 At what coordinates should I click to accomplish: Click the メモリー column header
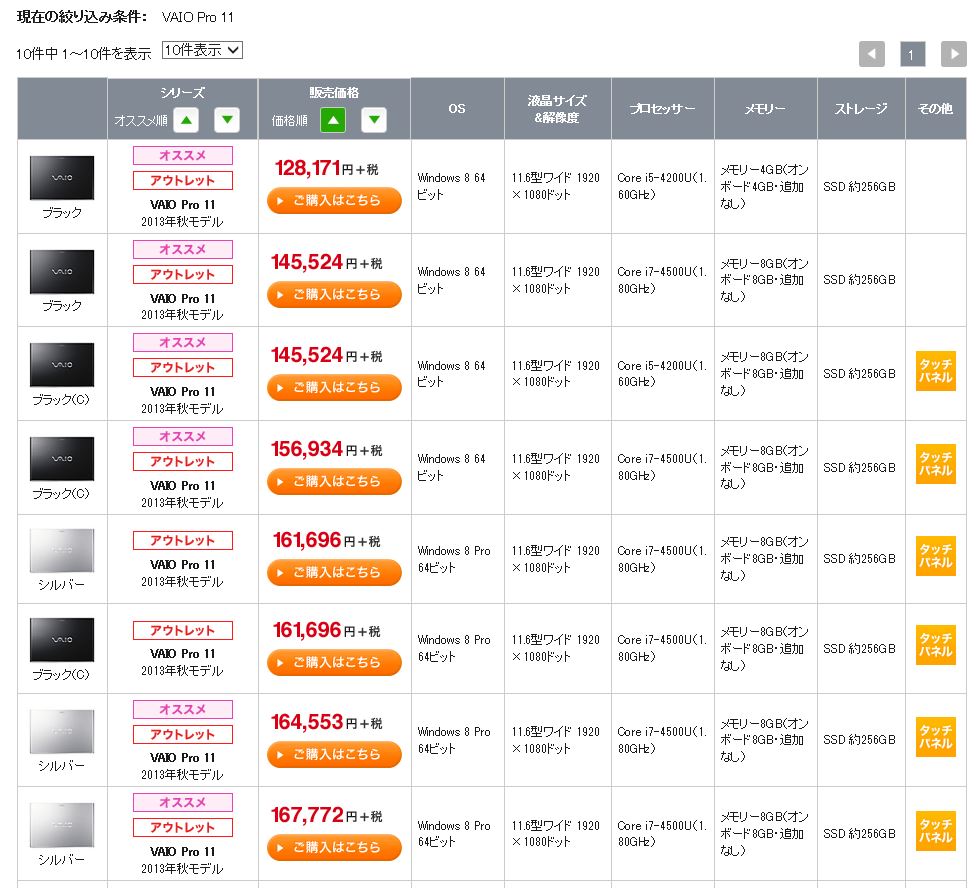tap(765, 108)
